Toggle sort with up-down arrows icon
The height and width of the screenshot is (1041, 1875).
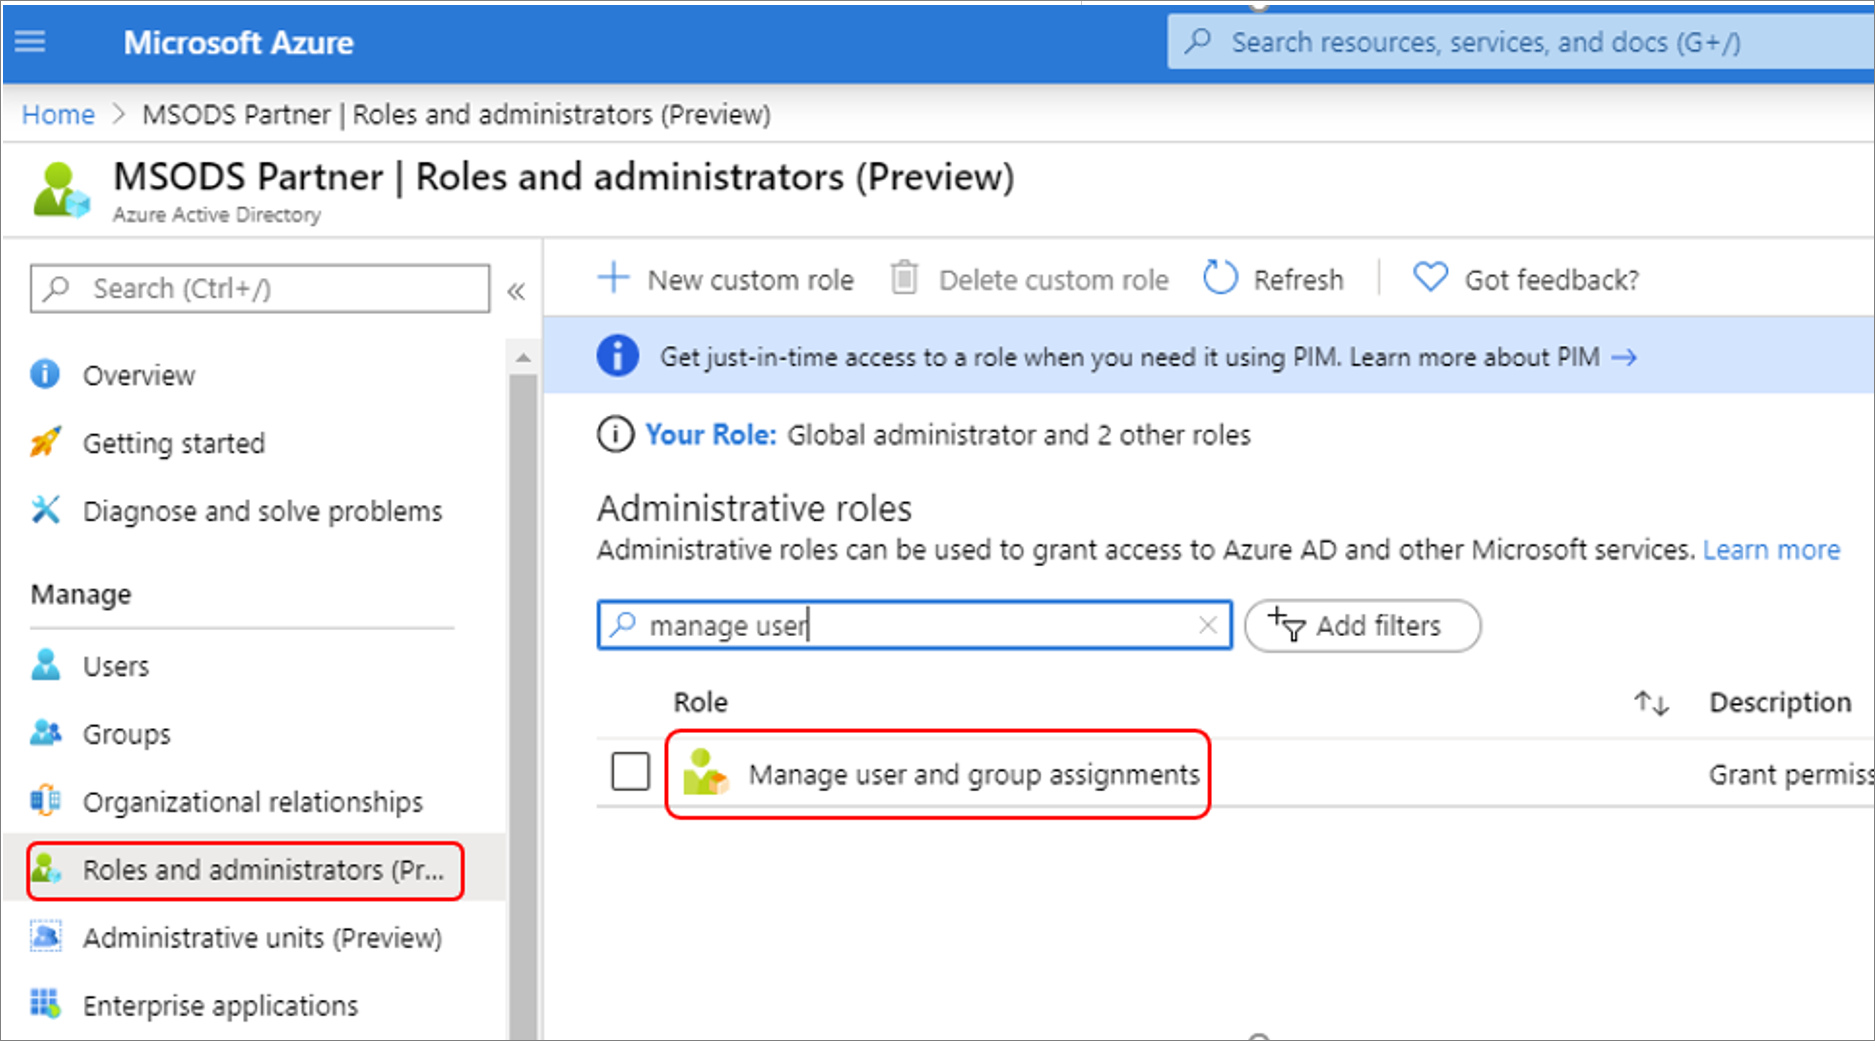[x=1651, y=703]
